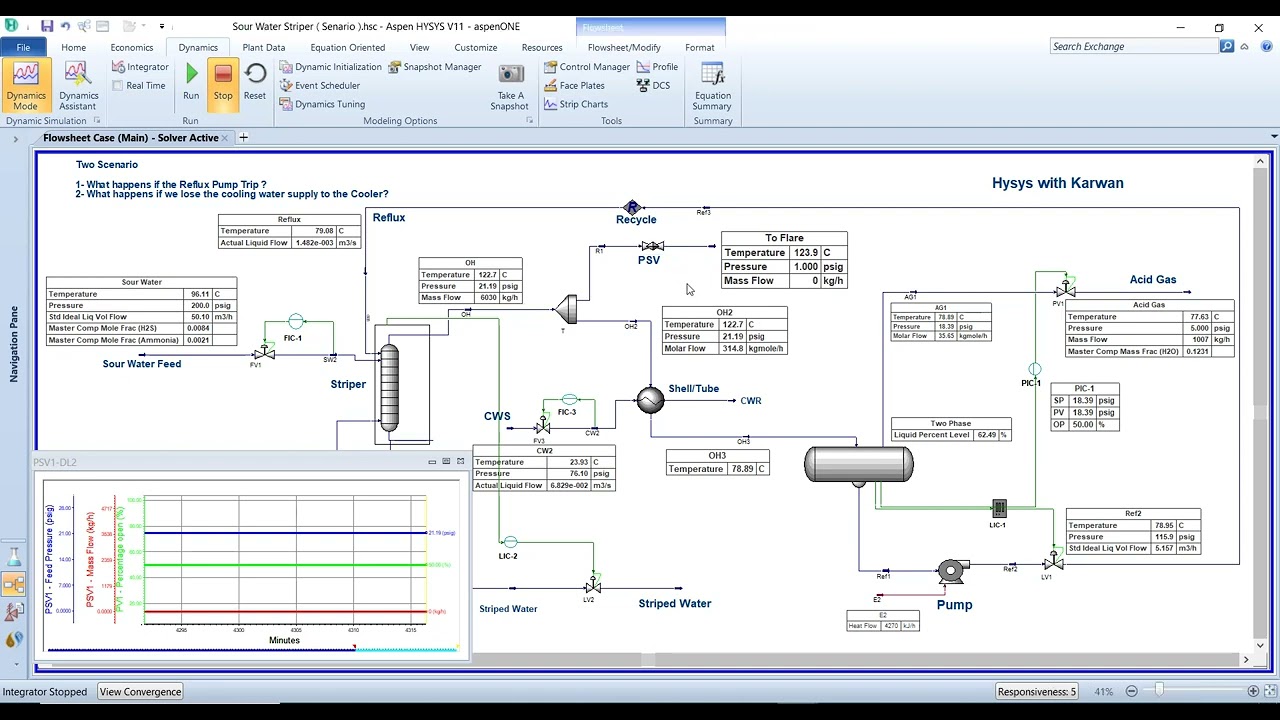Open the Integrator settings
The height and width of the screenshot is (720, 1280).
[139, 67]
